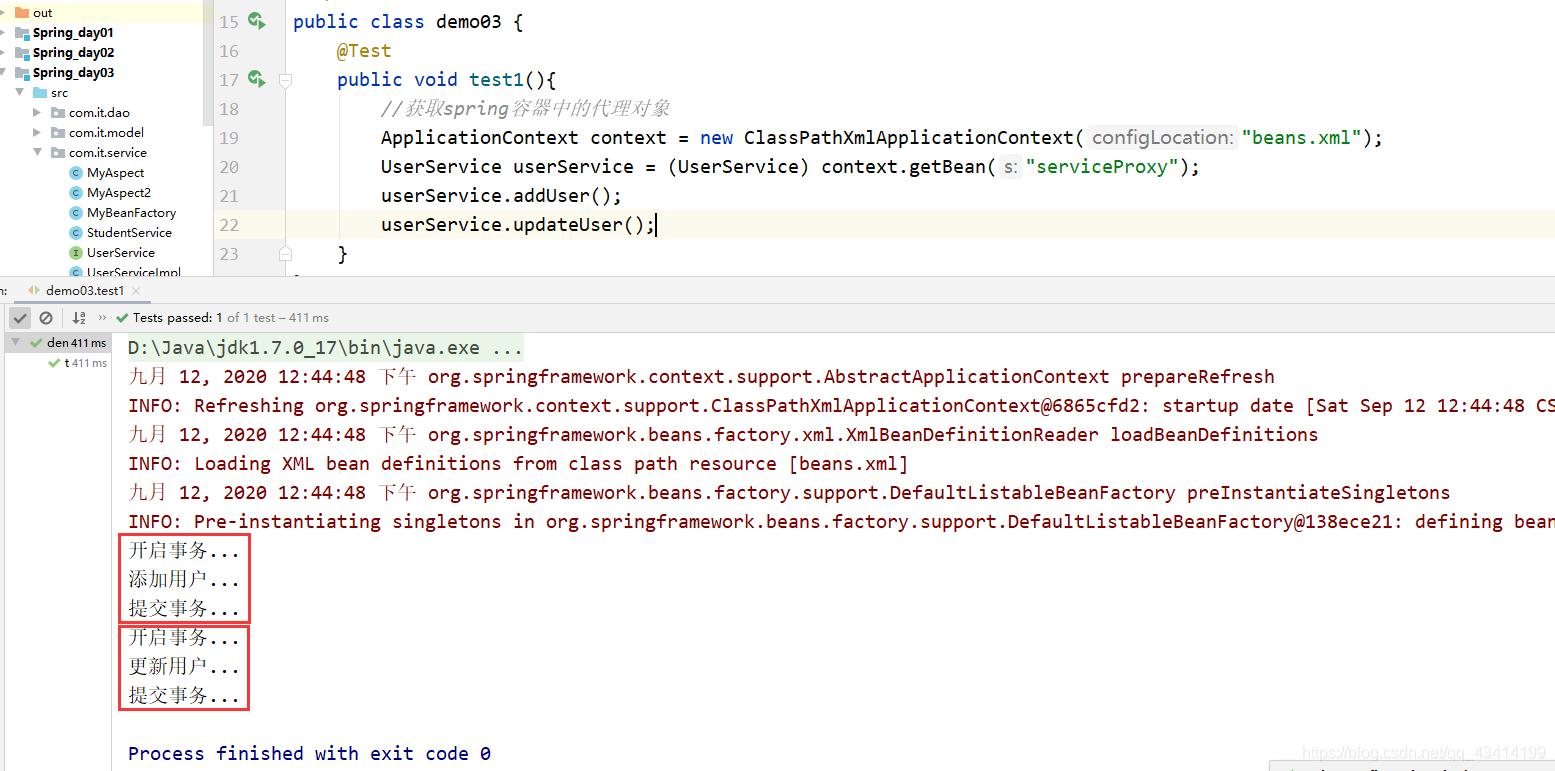
Task: Click "添加用户..." console output line
Action: point(184,580)
